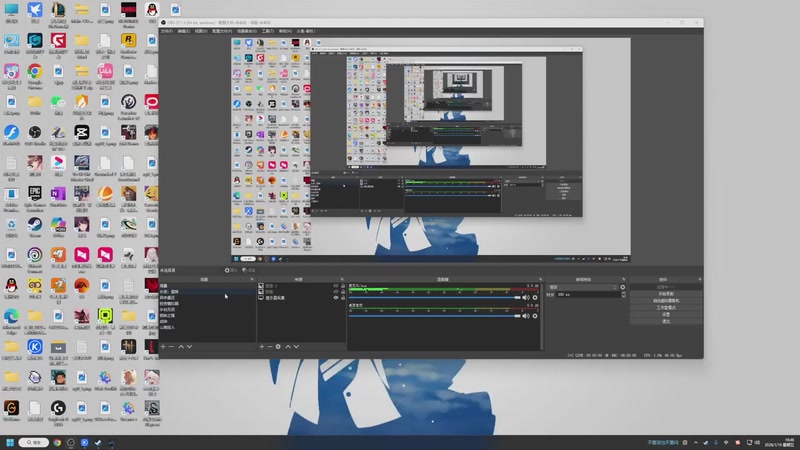Open the Help menu in OBS
This screenshot has height=450, width=800.
click(285, 31)
